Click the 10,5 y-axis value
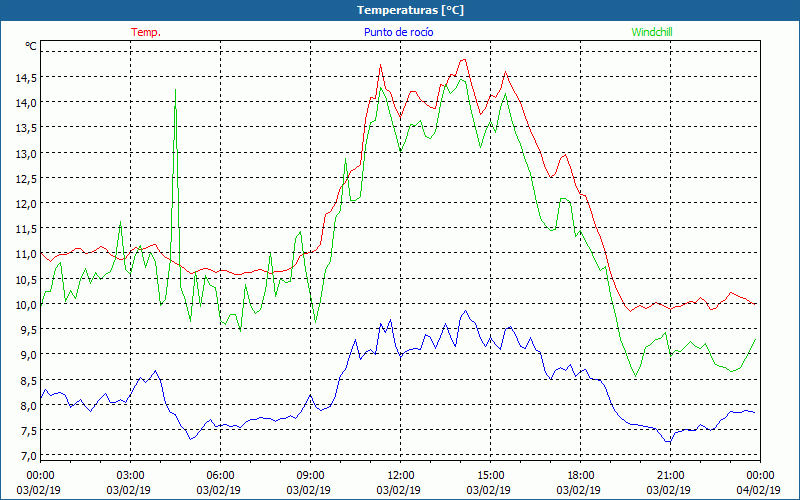 pyautogui.click(x=24, y=279)
